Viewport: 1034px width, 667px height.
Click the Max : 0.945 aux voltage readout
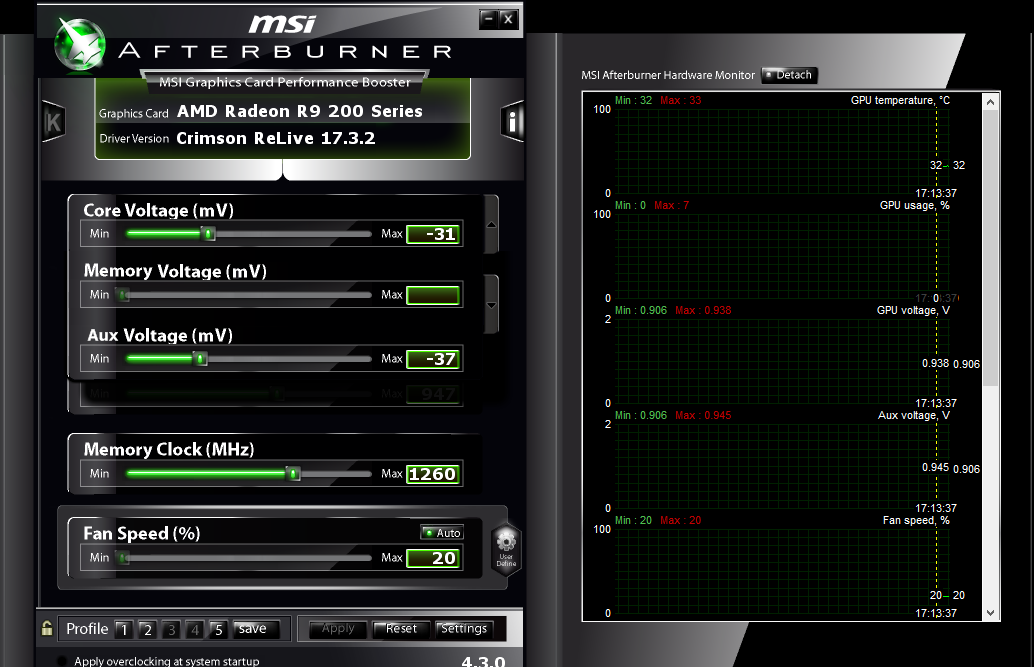tap(703, 415)
